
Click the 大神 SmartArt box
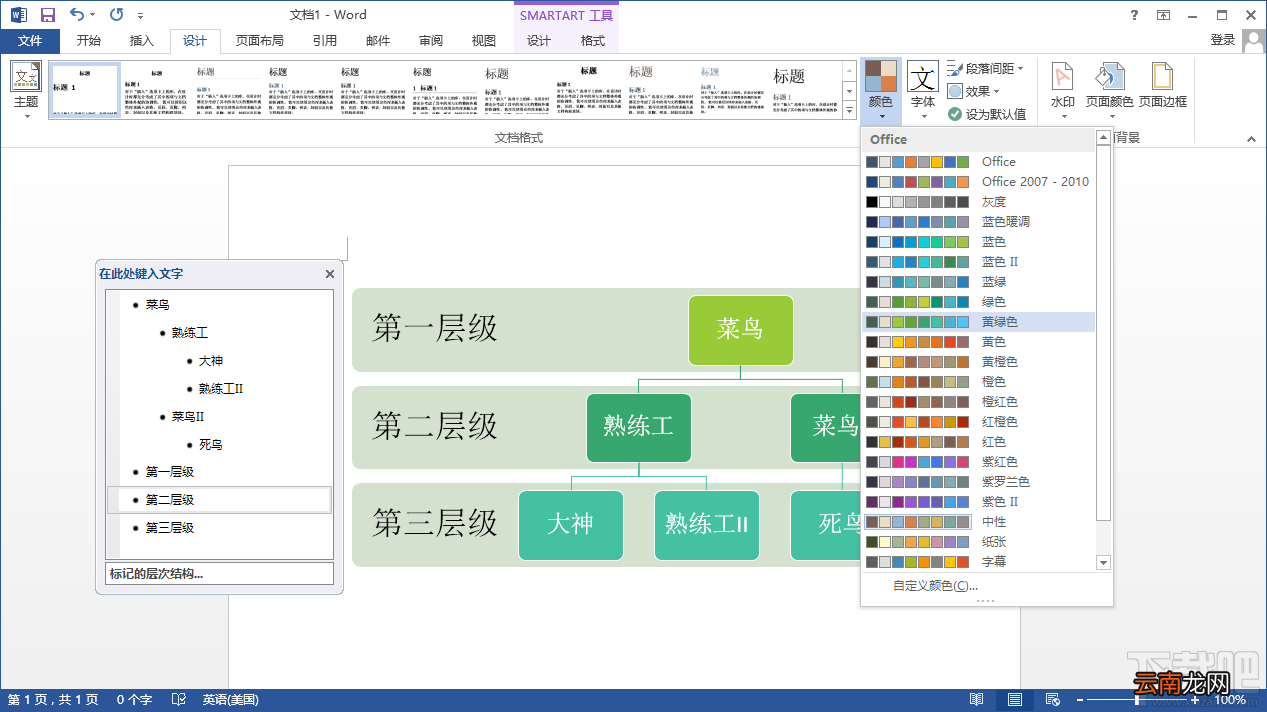pyautogui.click(x=571, y=525)
